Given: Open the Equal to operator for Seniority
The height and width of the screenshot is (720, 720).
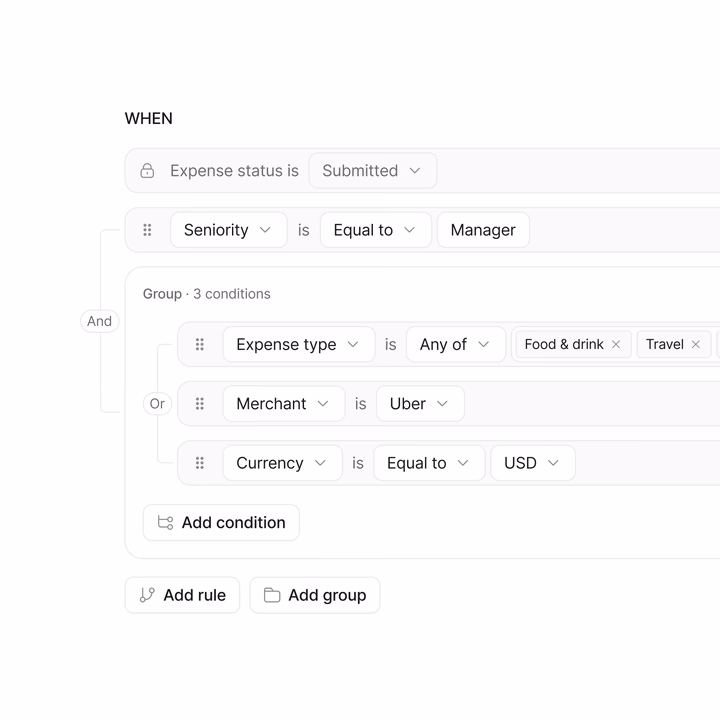Looking at the screenshot, I should coord(376,230).
